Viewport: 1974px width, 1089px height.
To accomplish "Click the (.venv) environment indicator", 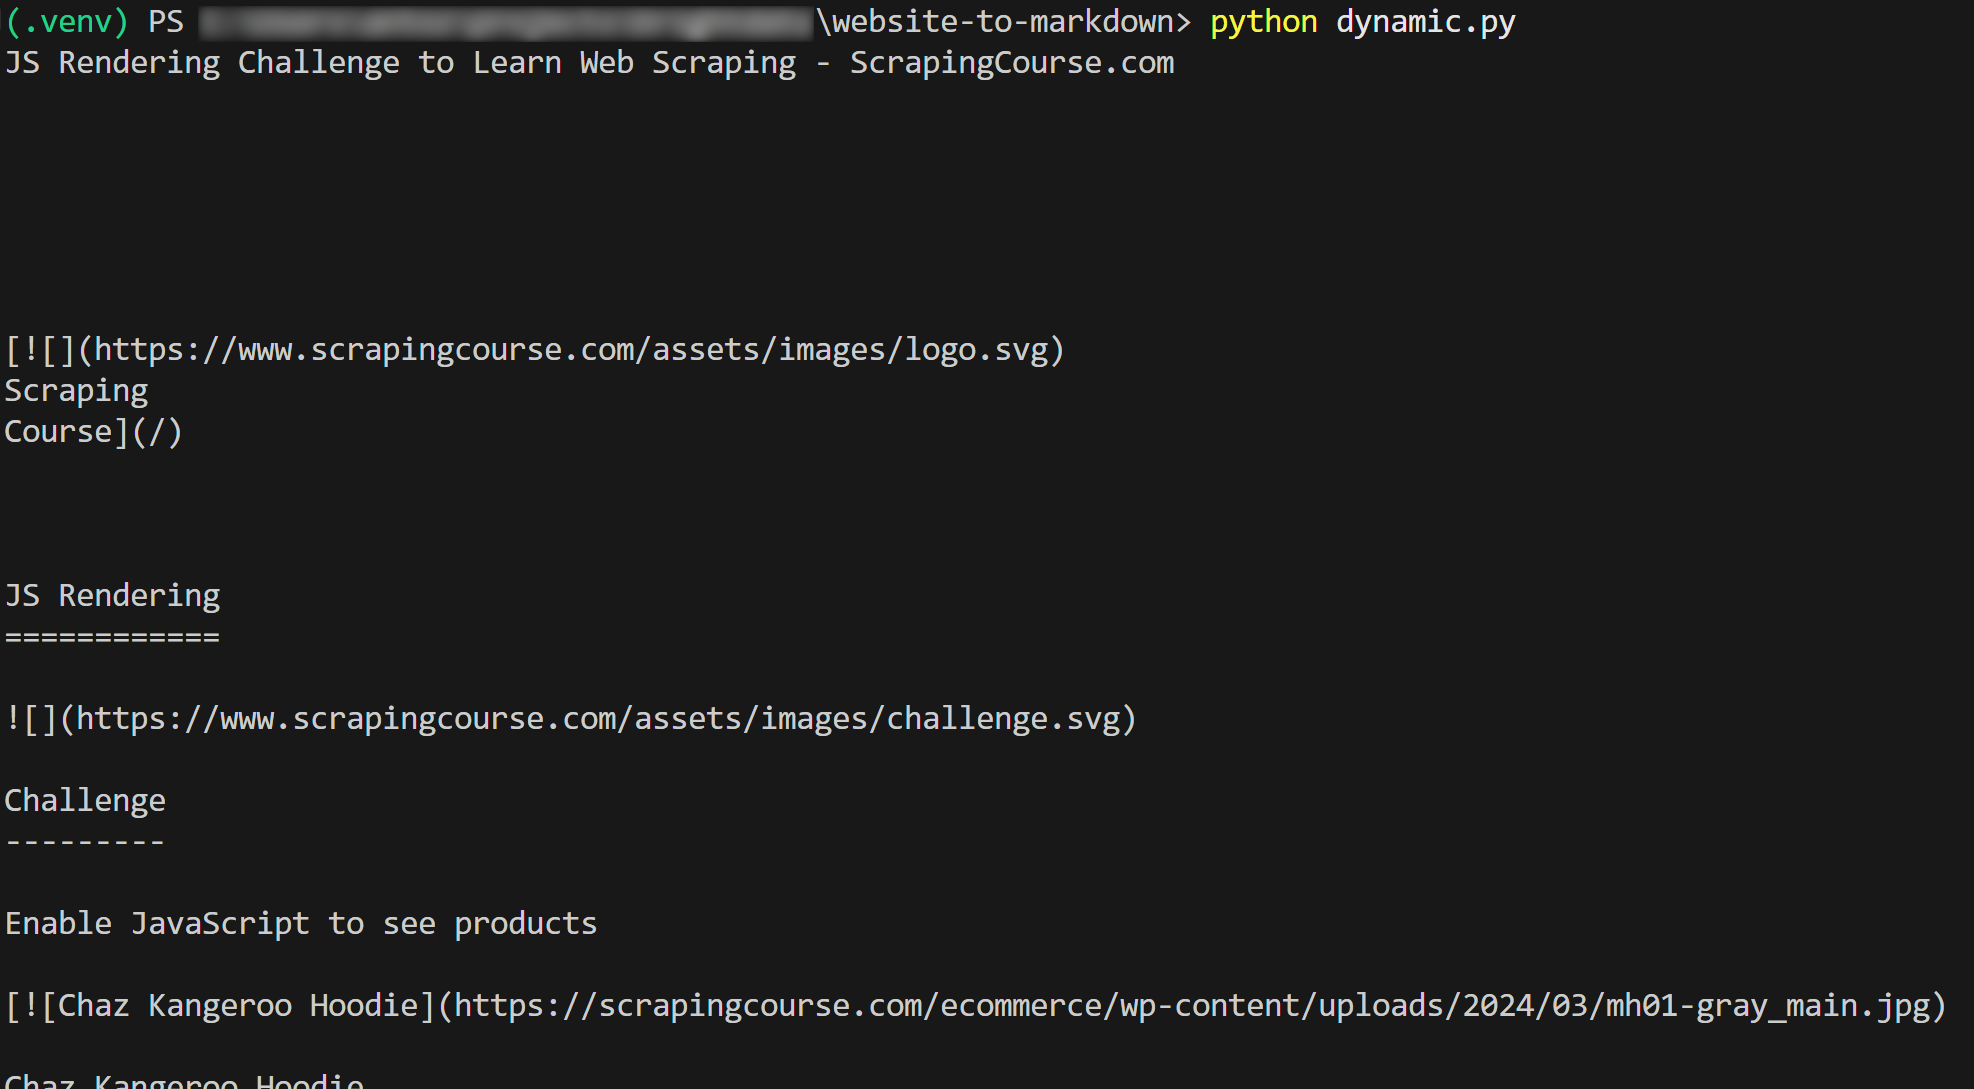I will [x=66, y=21].
